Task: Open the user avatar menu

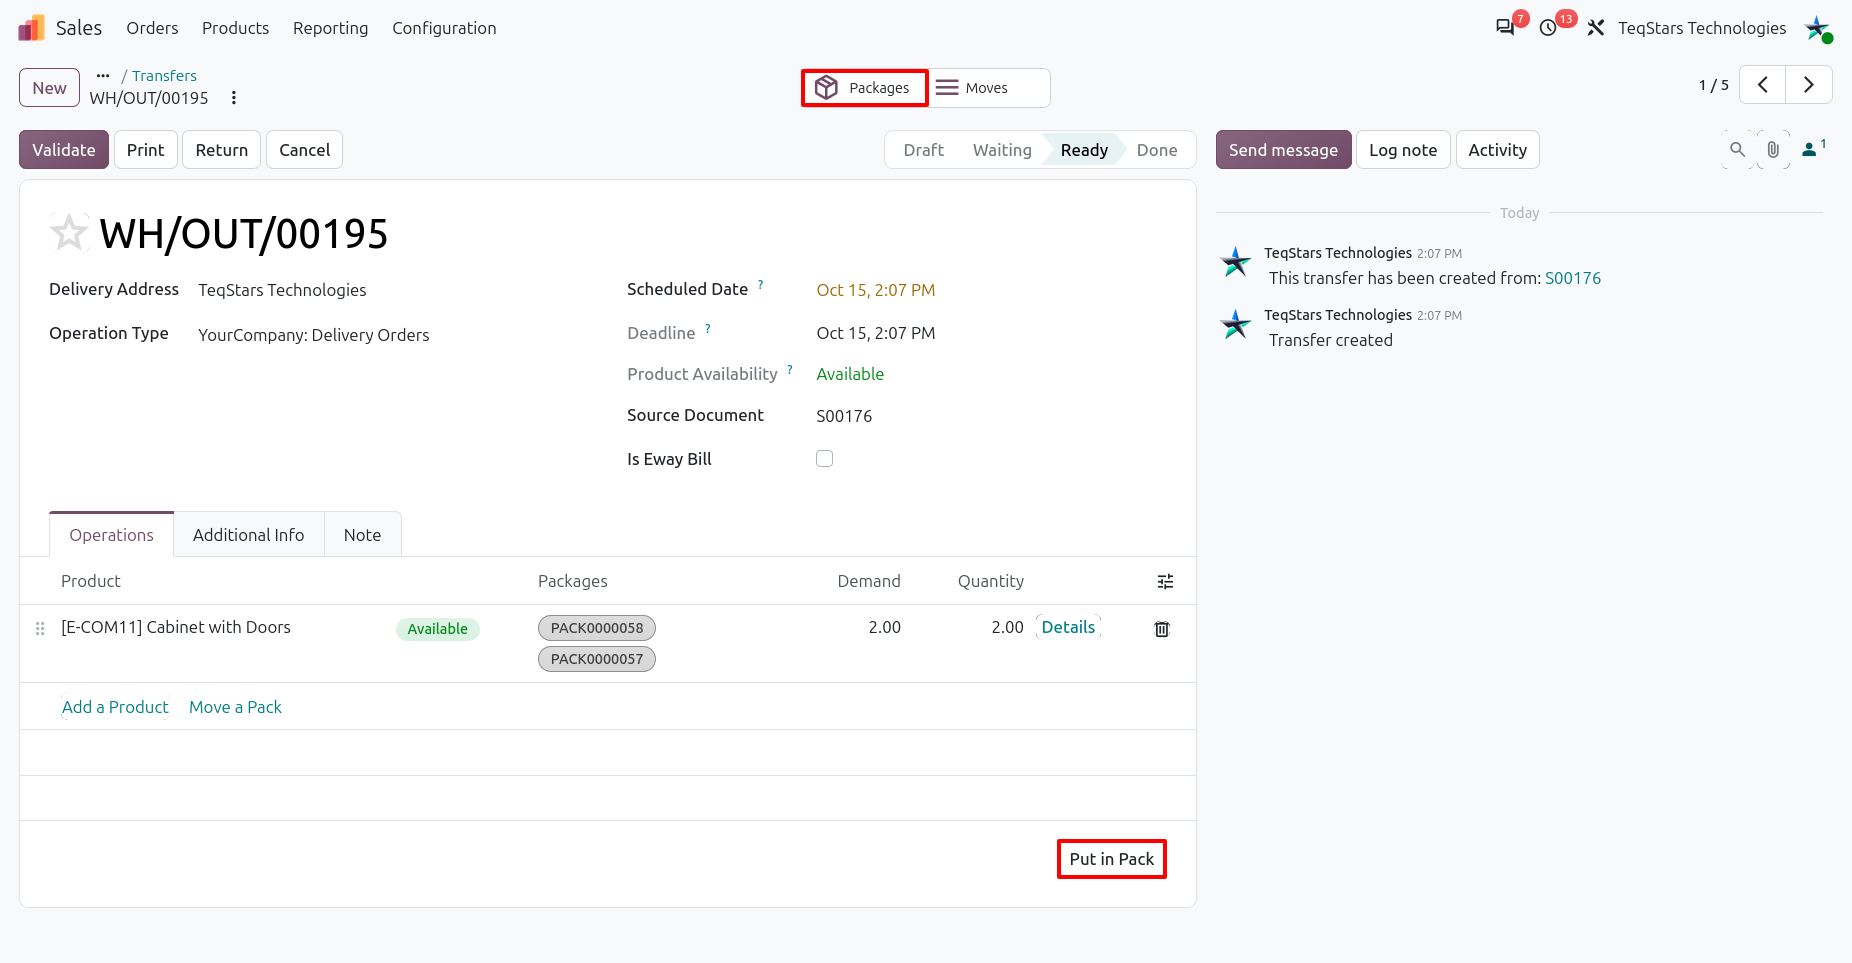Action: (x=1817, y=28)
